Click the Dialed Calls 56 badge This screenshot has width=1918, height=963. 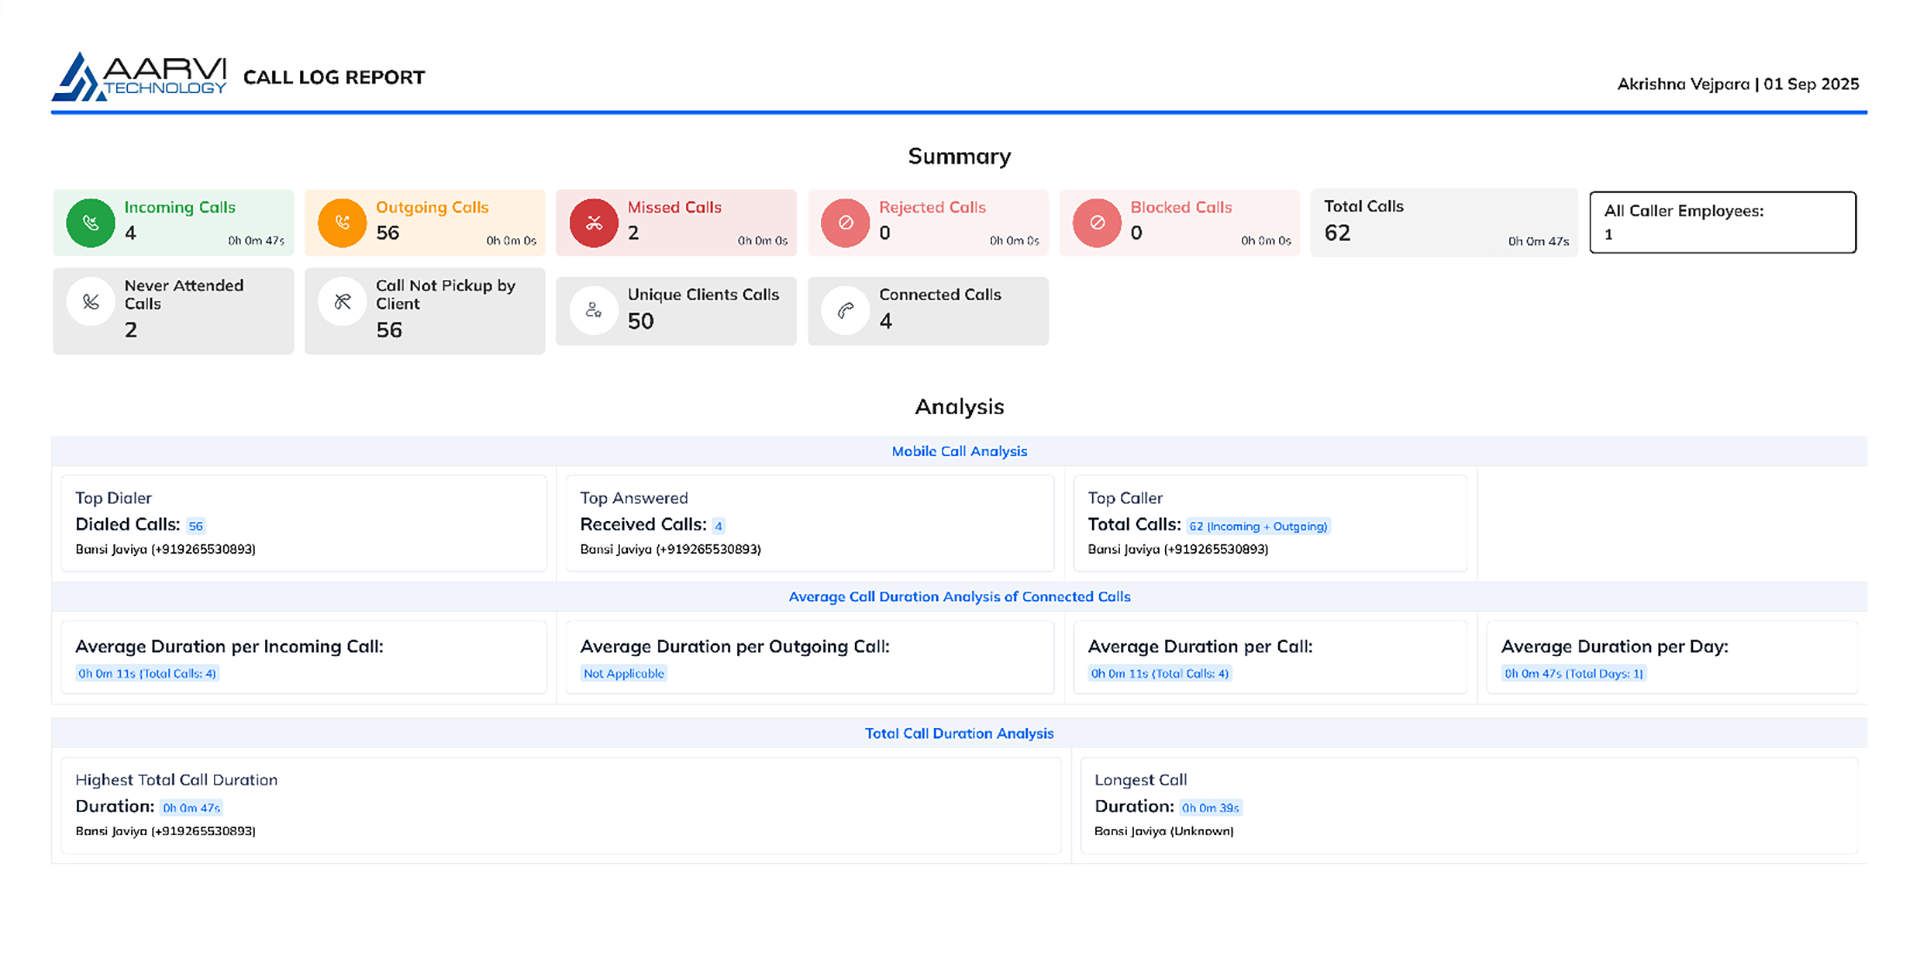pos(196,526)
